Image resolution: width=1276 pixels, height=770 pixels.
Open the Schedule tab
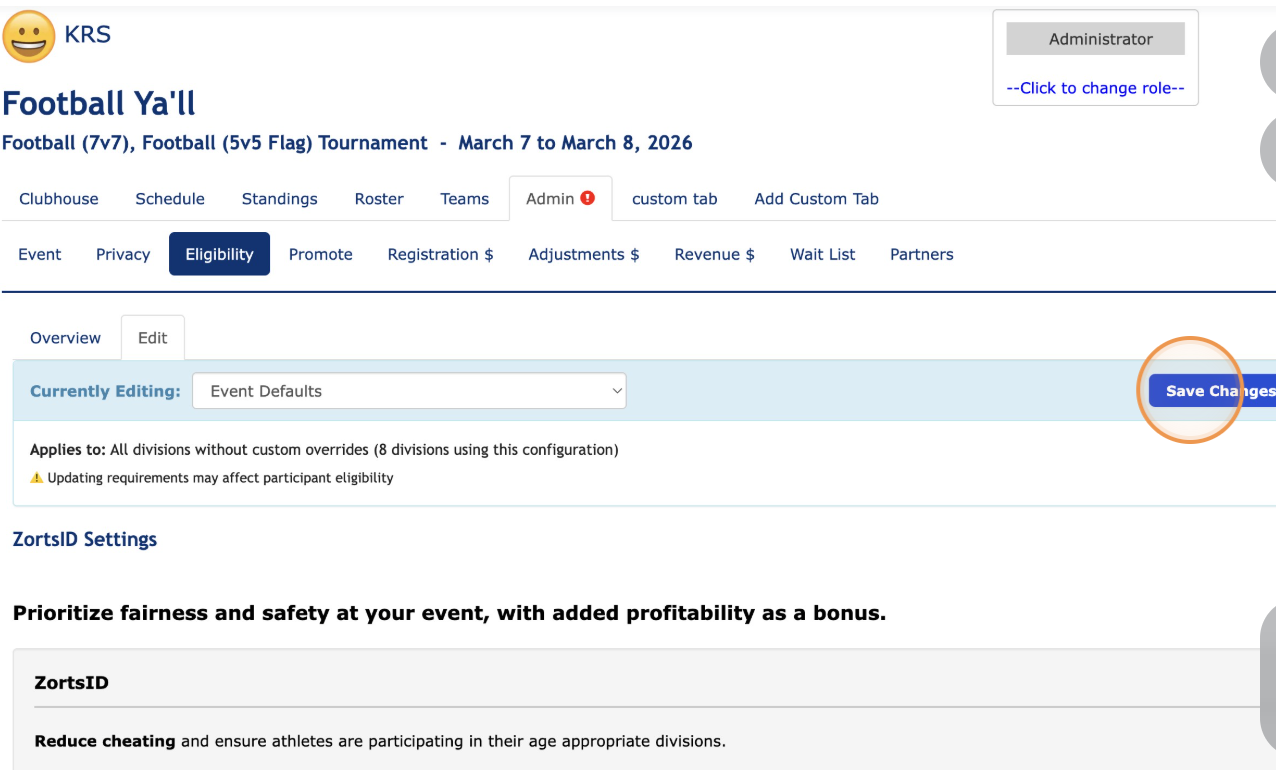point(170,199)
